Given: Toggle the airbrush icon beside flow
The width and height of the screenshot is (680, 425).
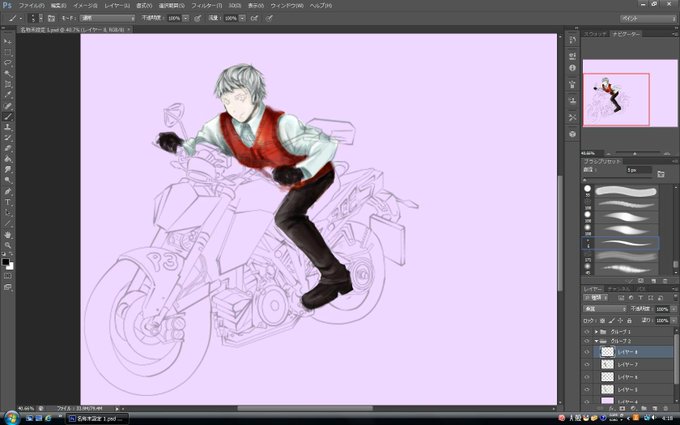Looking at the screenshot, I should tap(255, 18).
